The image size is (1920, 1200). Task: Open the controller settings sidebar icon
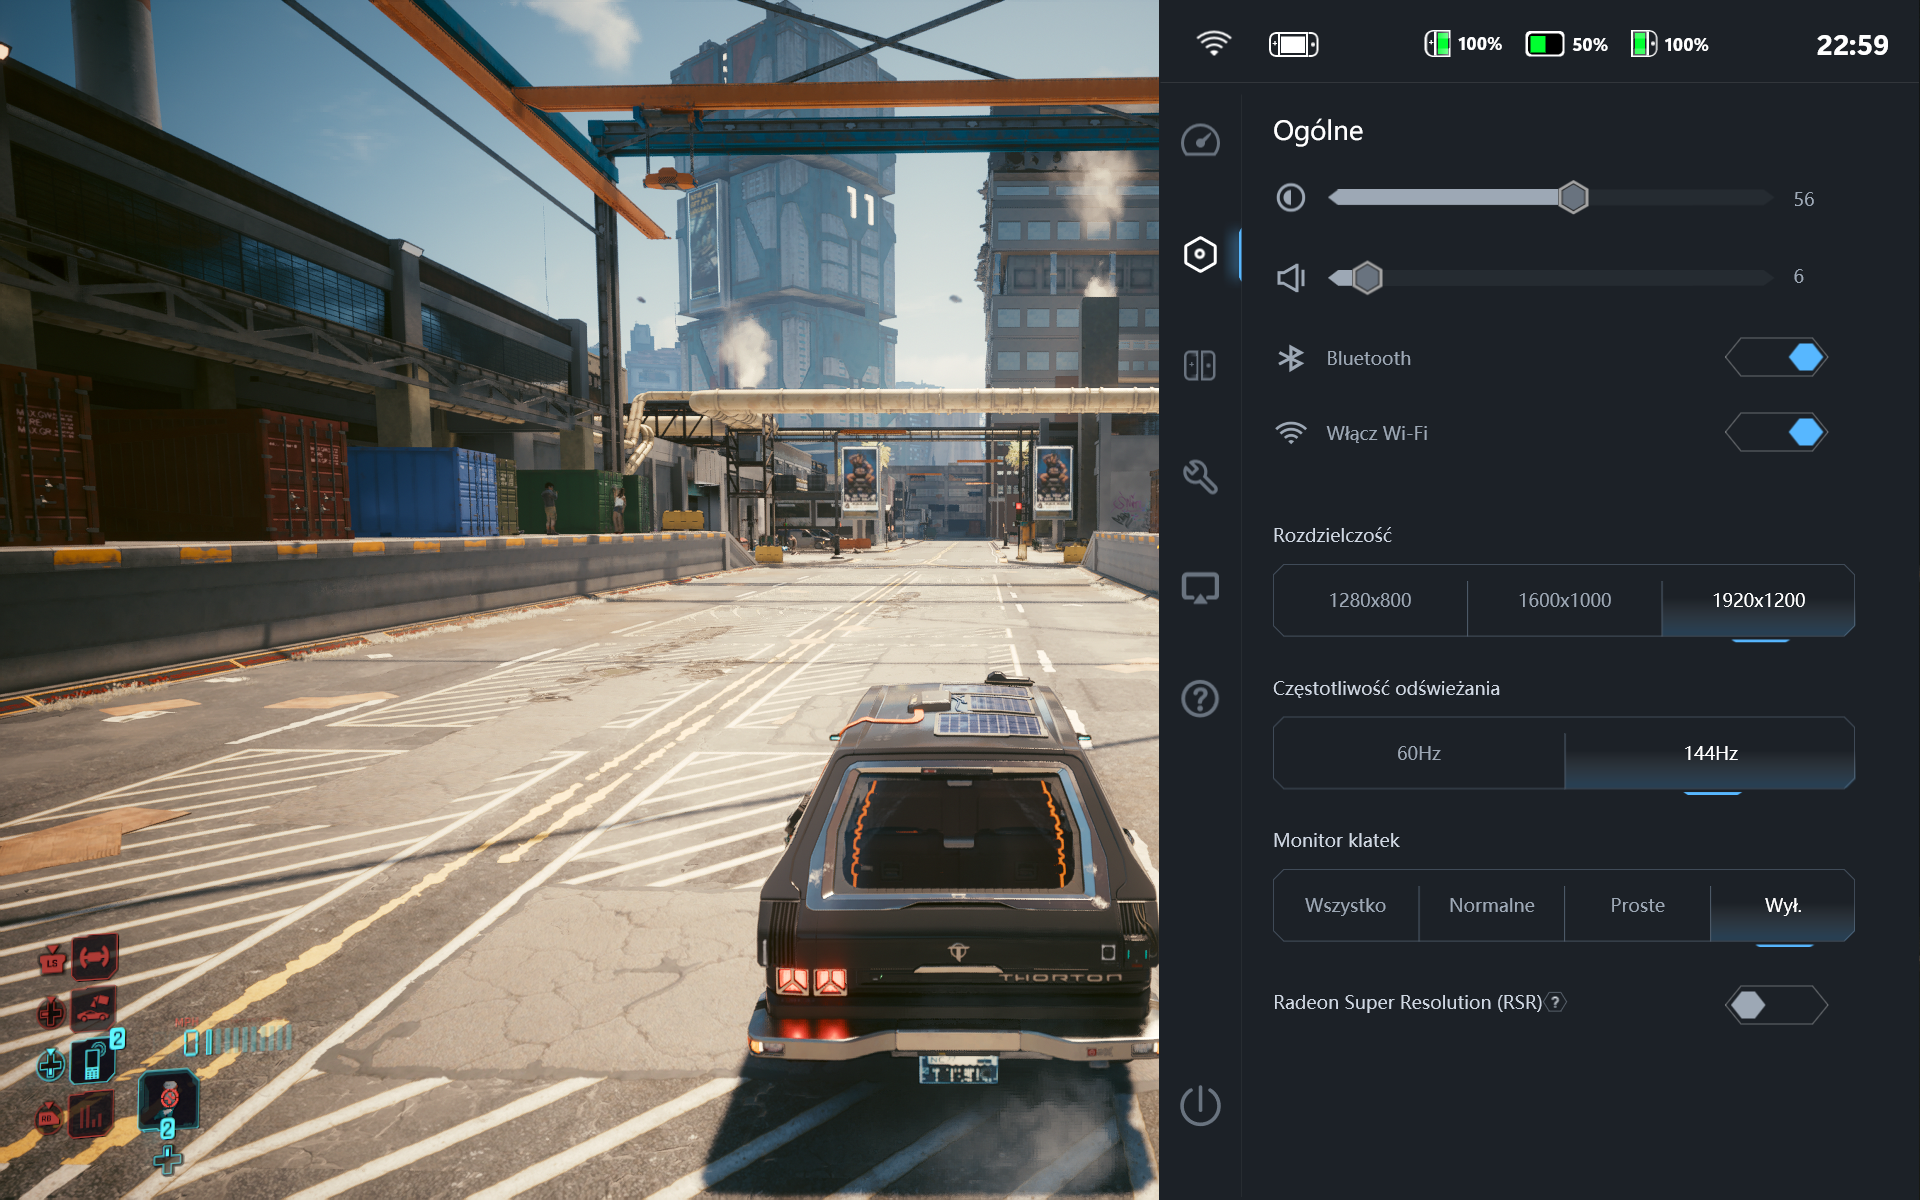pyautogui.click(x=1200, y=366)
